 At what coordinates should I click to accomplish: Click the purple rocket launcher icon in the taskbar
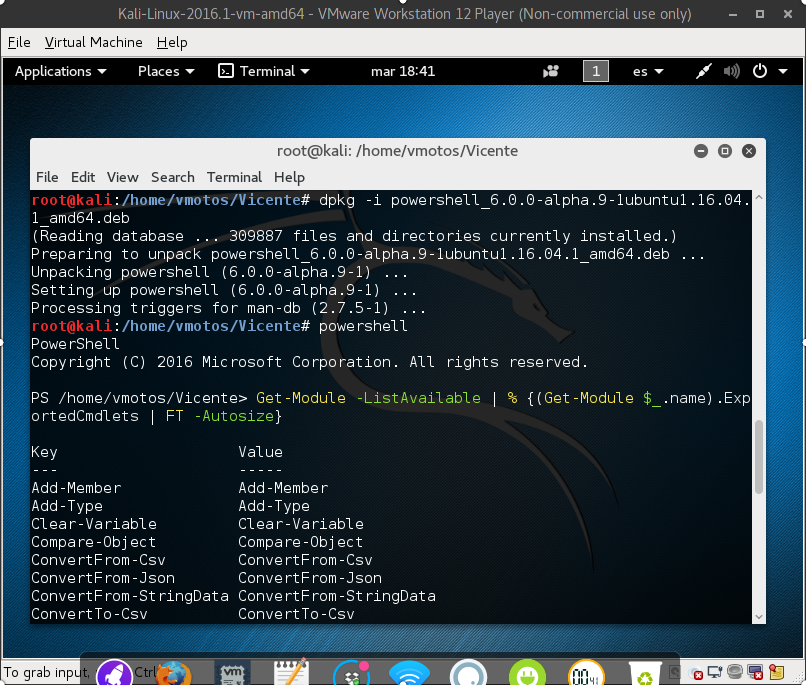115,672
